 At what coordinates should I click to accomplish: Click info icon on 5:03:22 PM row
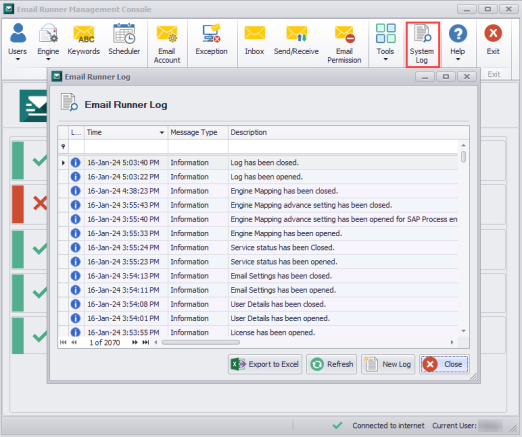pos(76,177)
